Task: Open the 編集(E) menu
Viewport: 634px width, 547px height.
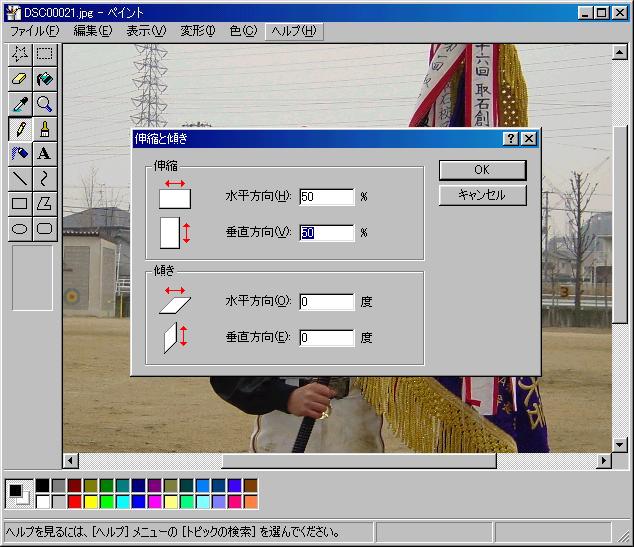Action: coord(93,31)
